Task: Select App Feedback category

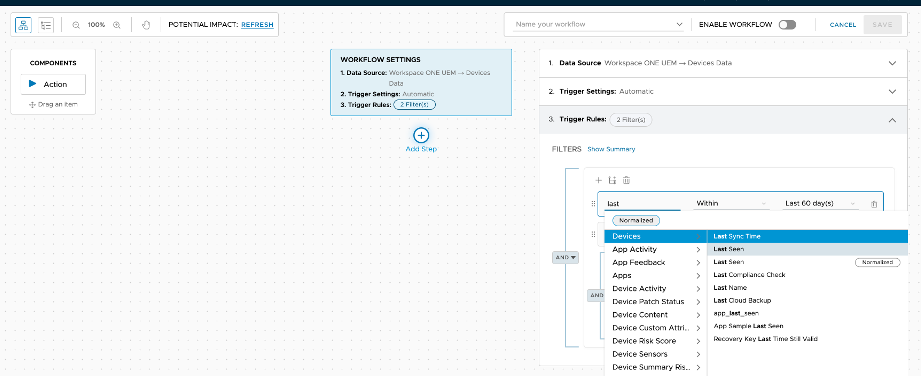Action: point(655,262)
